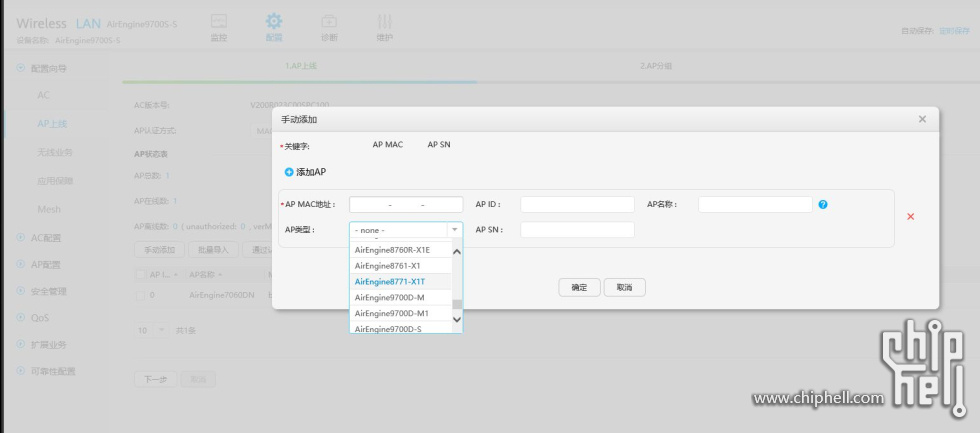The image size is (980, 433).
Task: Cancel the dialog with 取消 button
Action: click(x=624, y=287)
